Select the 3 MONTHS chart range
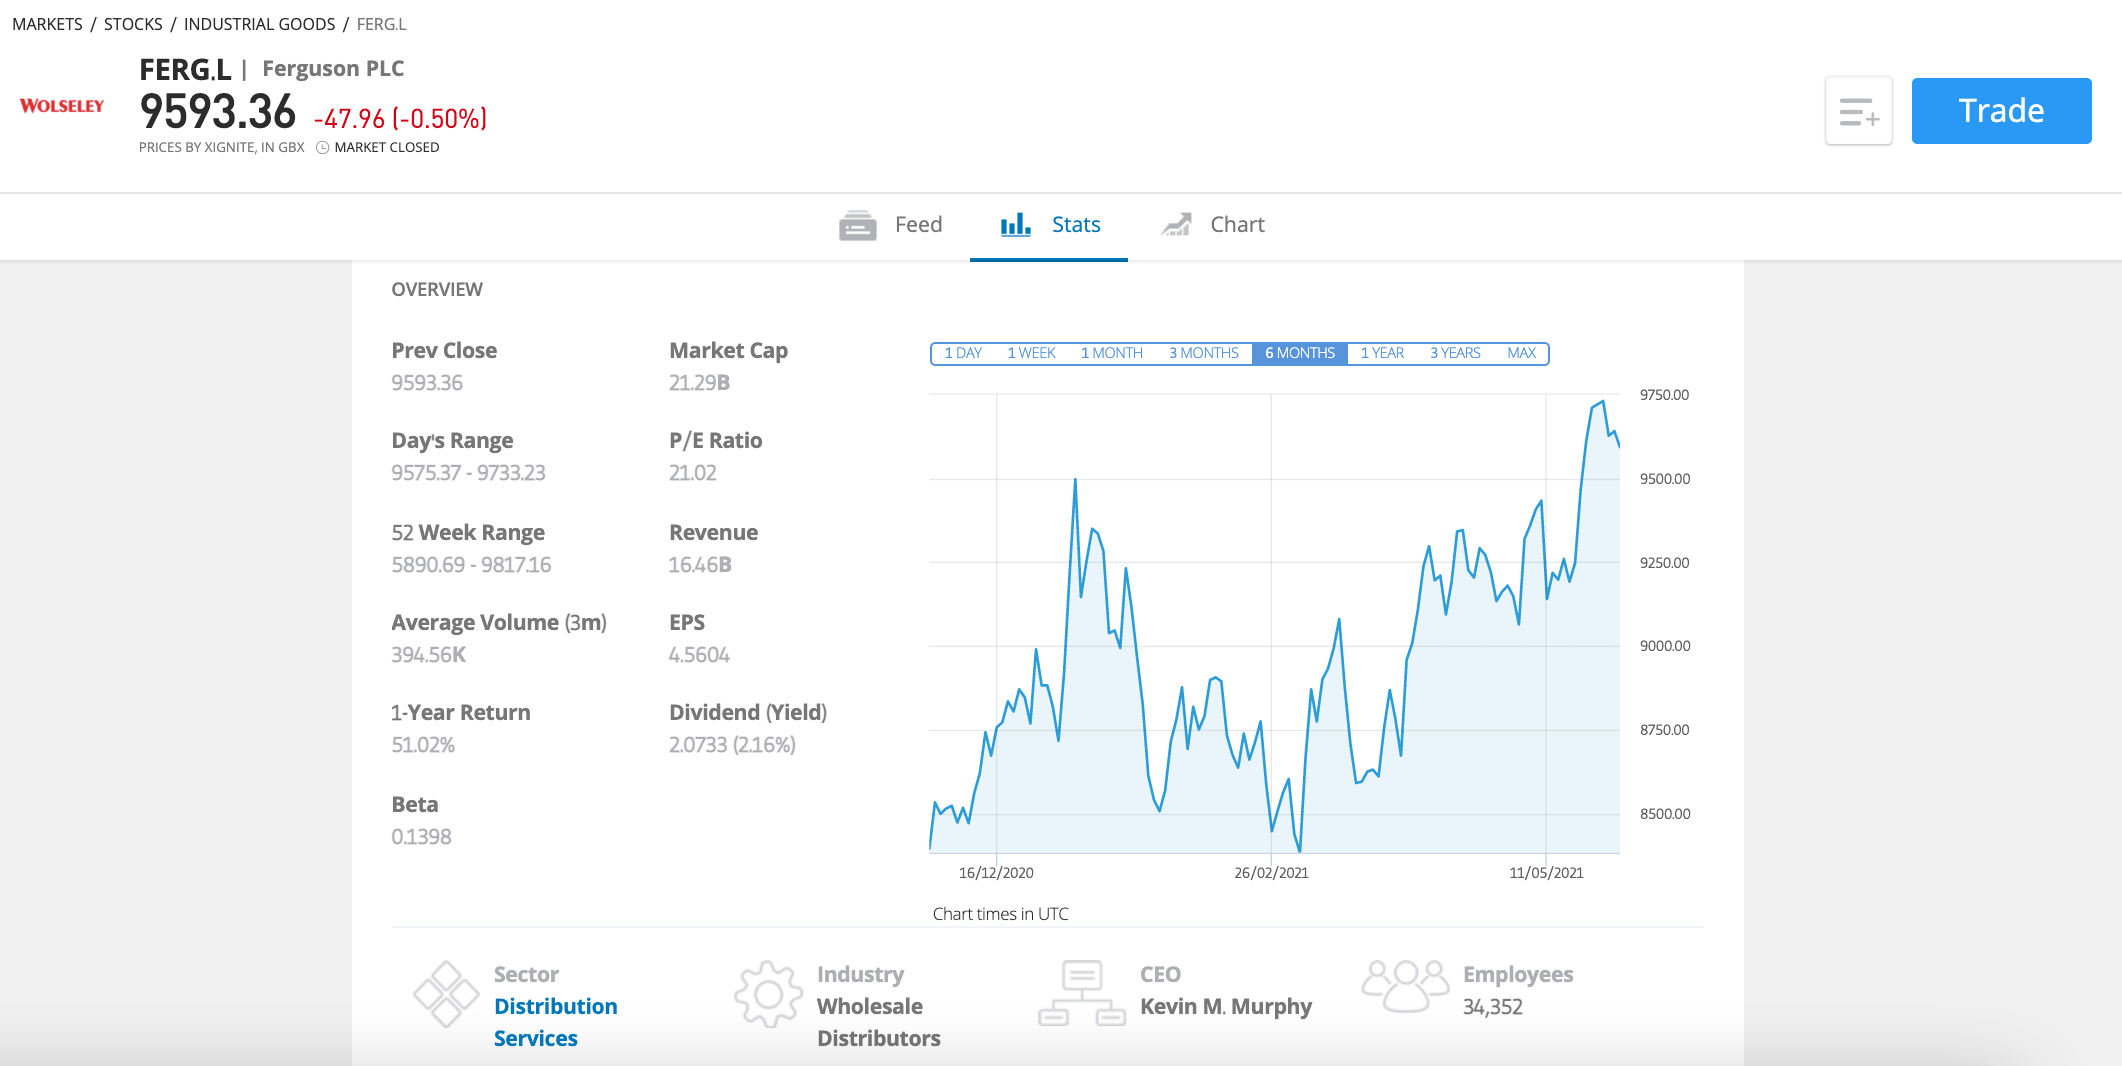The width and height of the screenshot is (2122, 1066). pos(1203,353)
